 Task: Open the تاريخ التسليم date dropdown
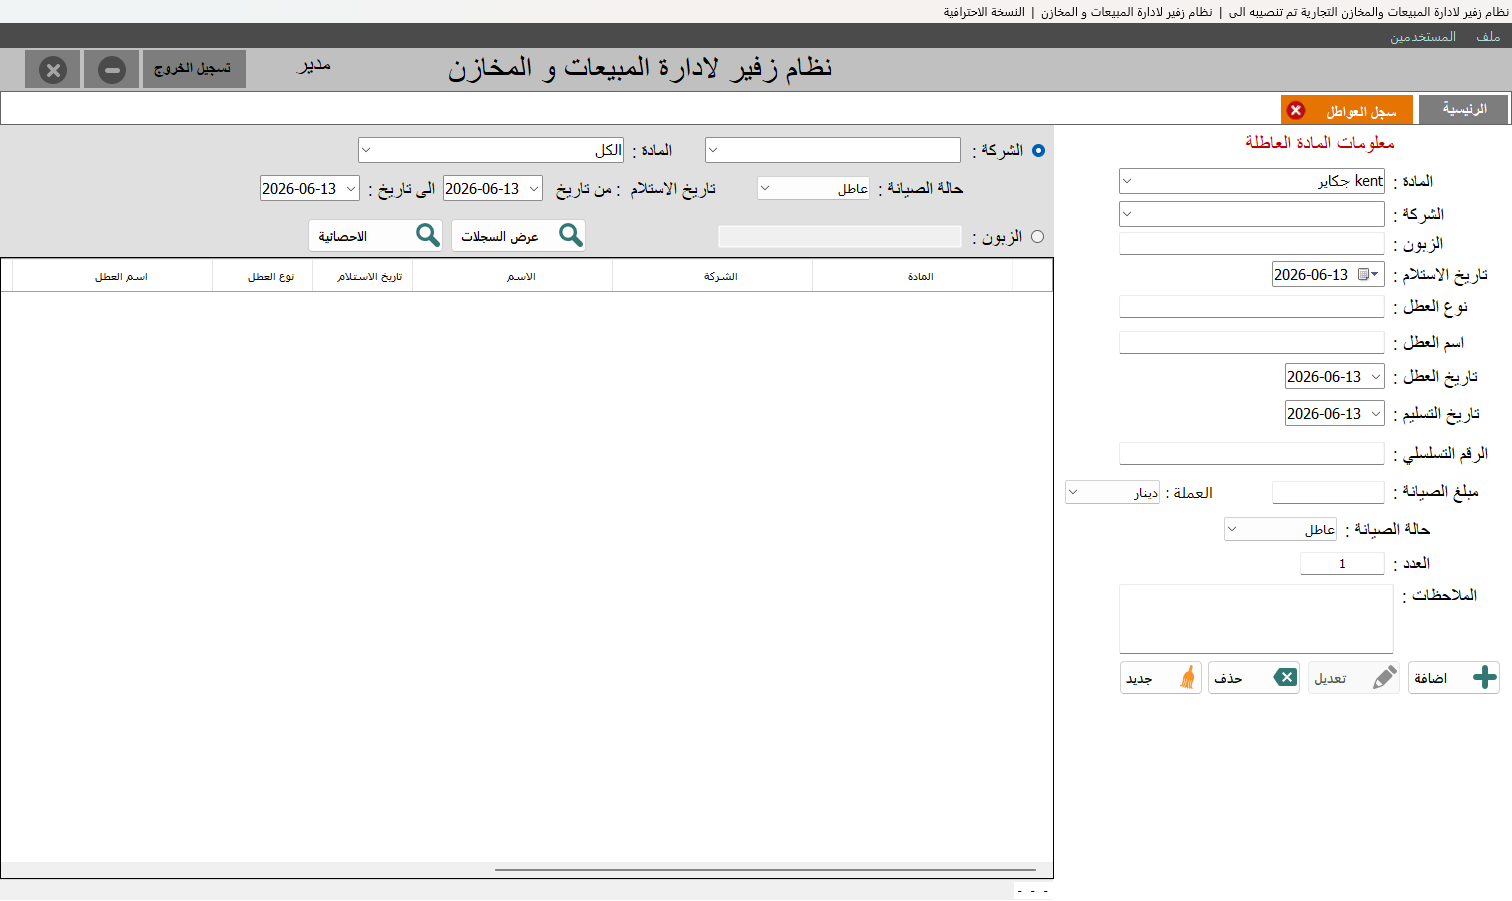point(1376,413)
